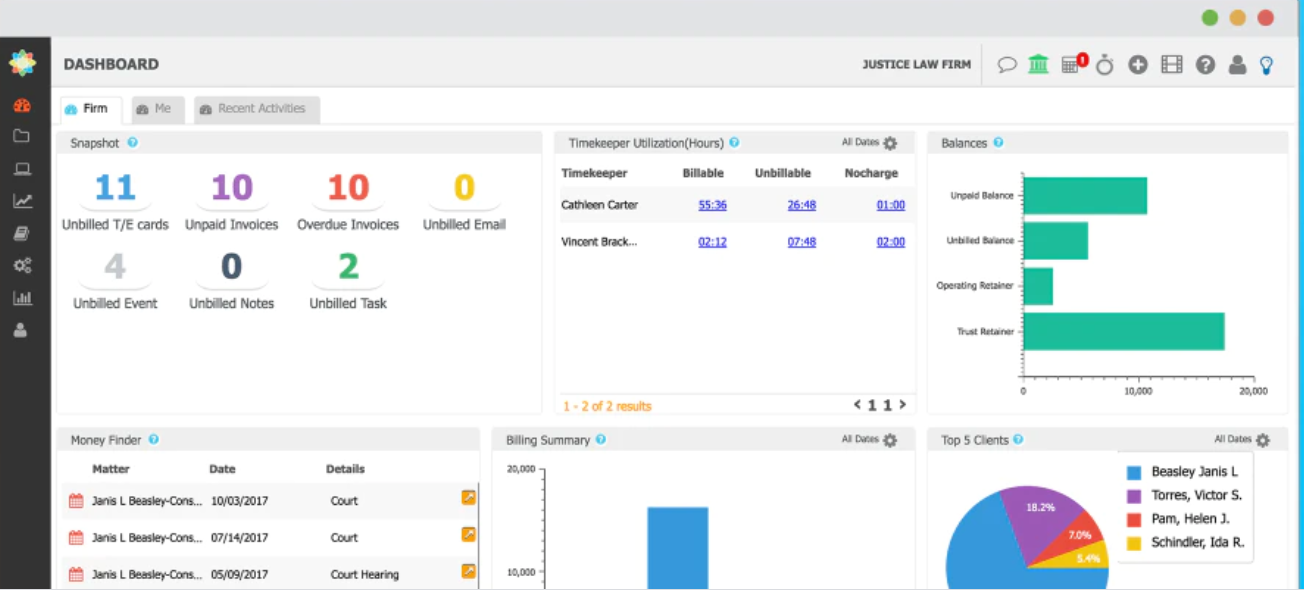Open the film strip video icon
Screen dimensions: 1304x592
coord(1172,65)
